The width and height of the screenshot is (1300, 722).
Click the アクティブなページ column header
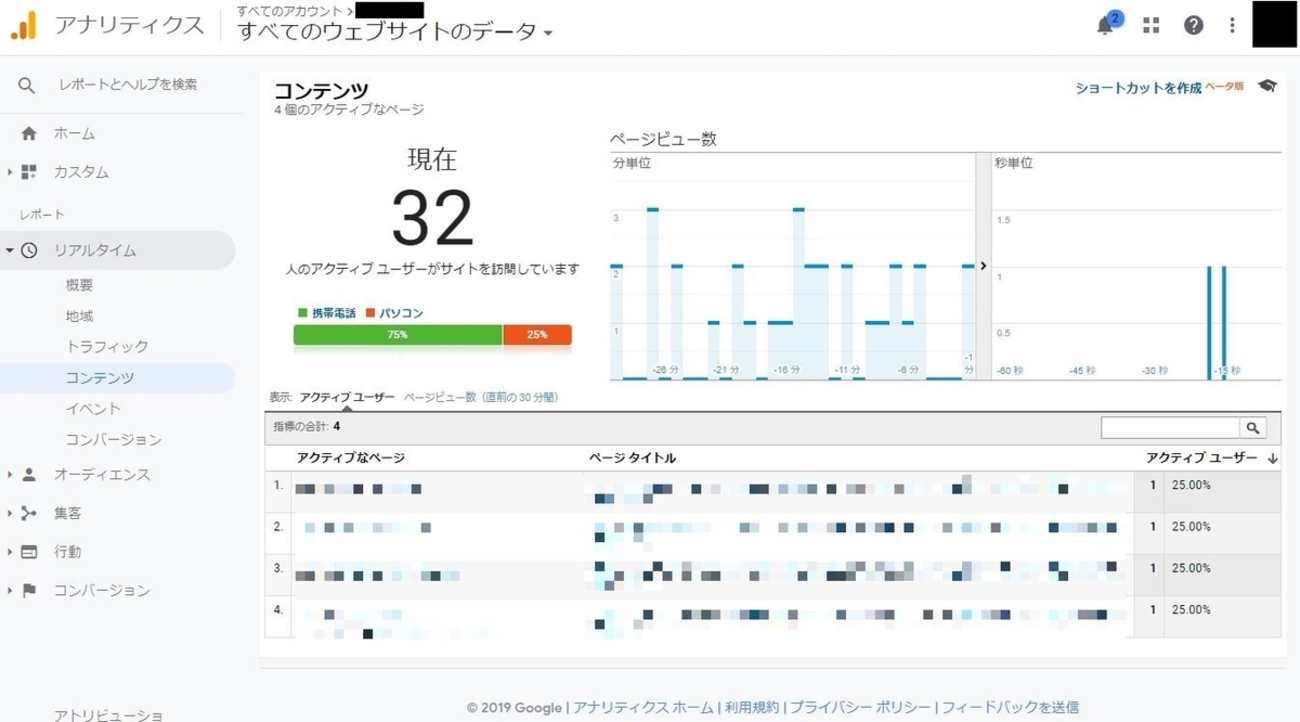tap(351, 458)
